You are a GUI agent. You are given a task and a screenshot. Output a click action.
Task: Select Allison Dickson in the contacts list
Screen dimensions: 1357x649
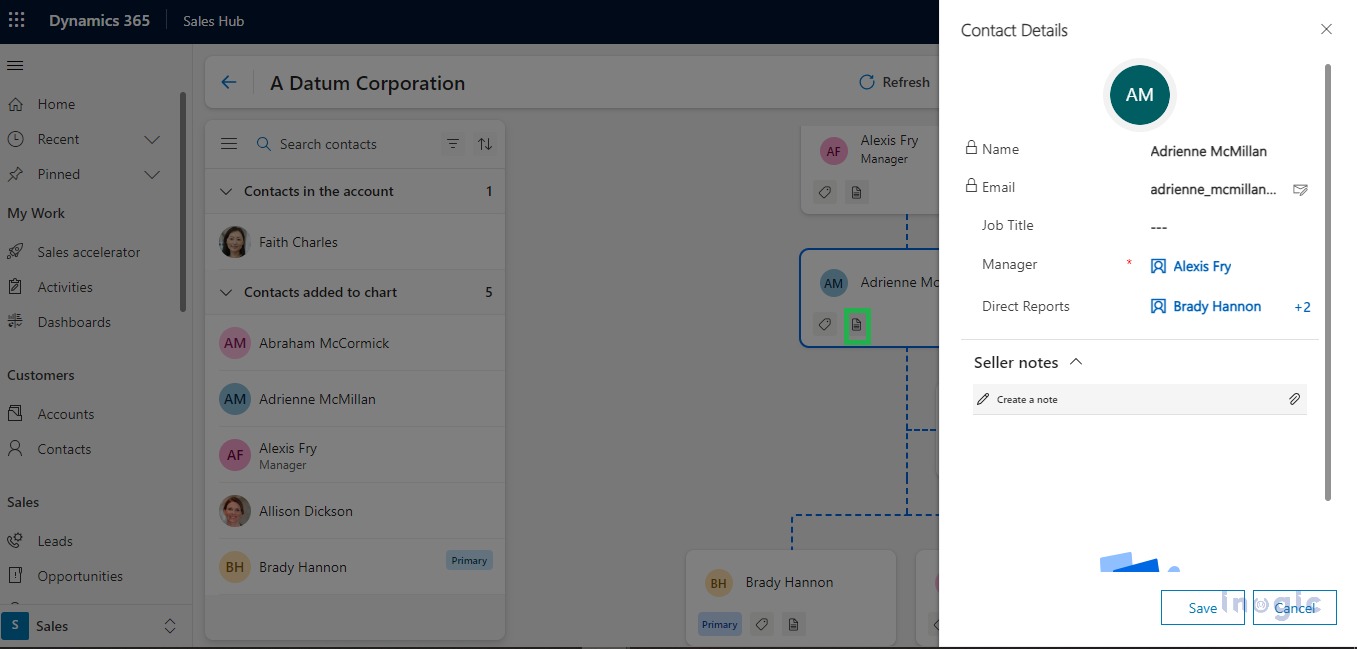click(355, 511)
